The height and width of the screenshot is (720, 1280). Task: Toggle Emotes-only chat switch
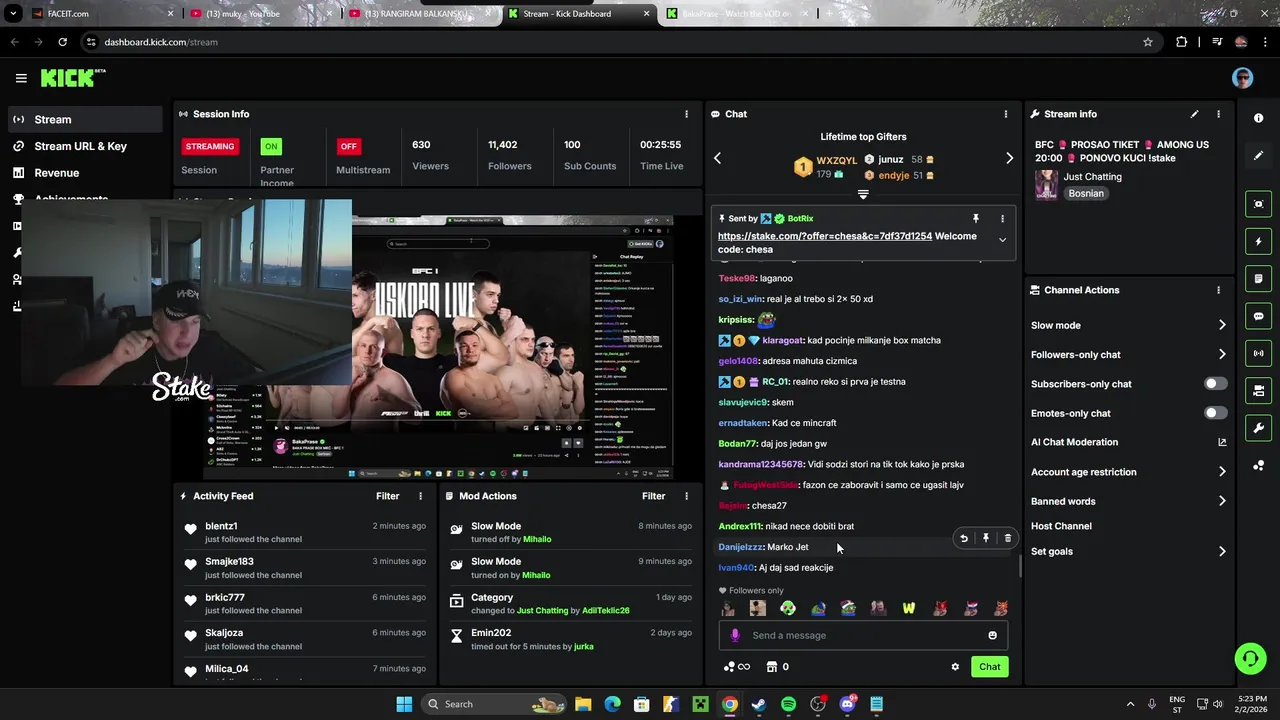pos(1215,413)
